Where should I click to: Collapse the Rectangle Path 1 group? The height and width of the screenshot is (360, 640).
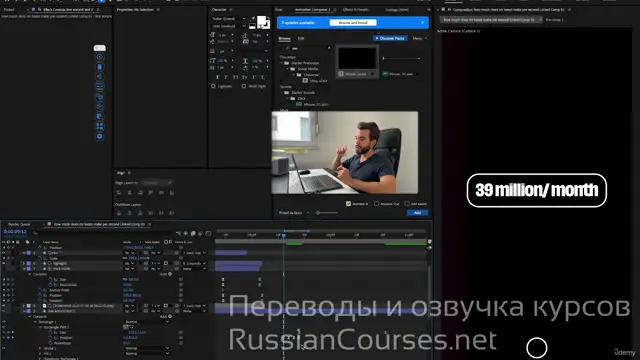coord(40,327)
